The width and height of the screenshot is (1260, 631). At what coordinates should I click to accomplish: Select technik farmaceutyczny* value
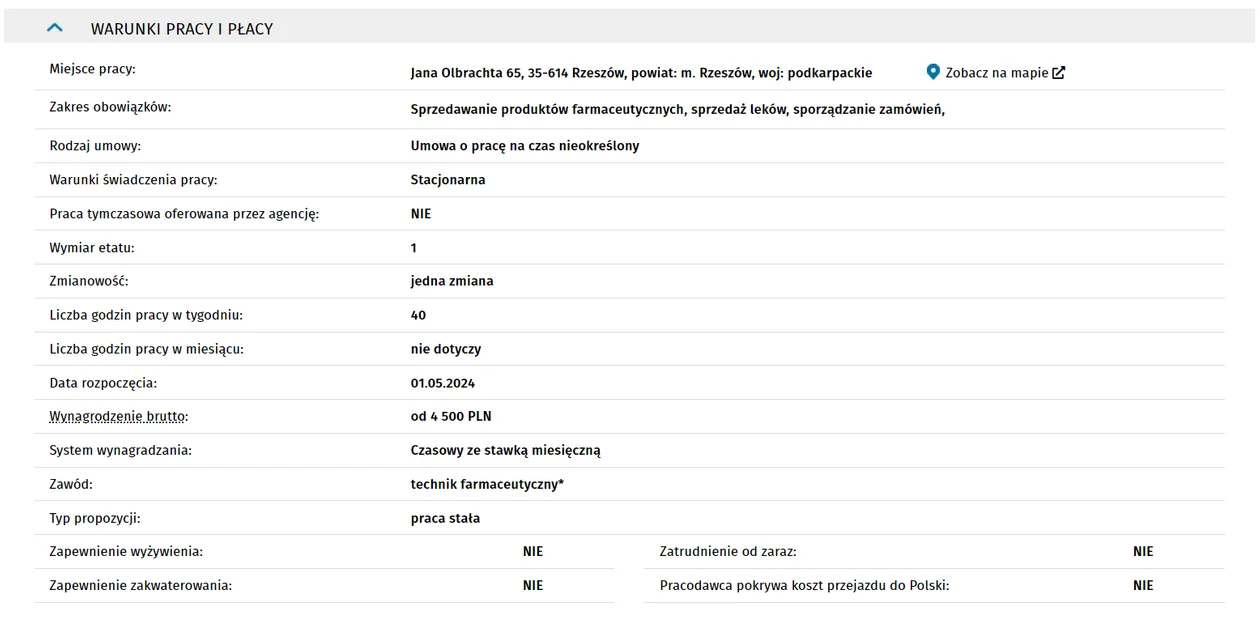487,485
